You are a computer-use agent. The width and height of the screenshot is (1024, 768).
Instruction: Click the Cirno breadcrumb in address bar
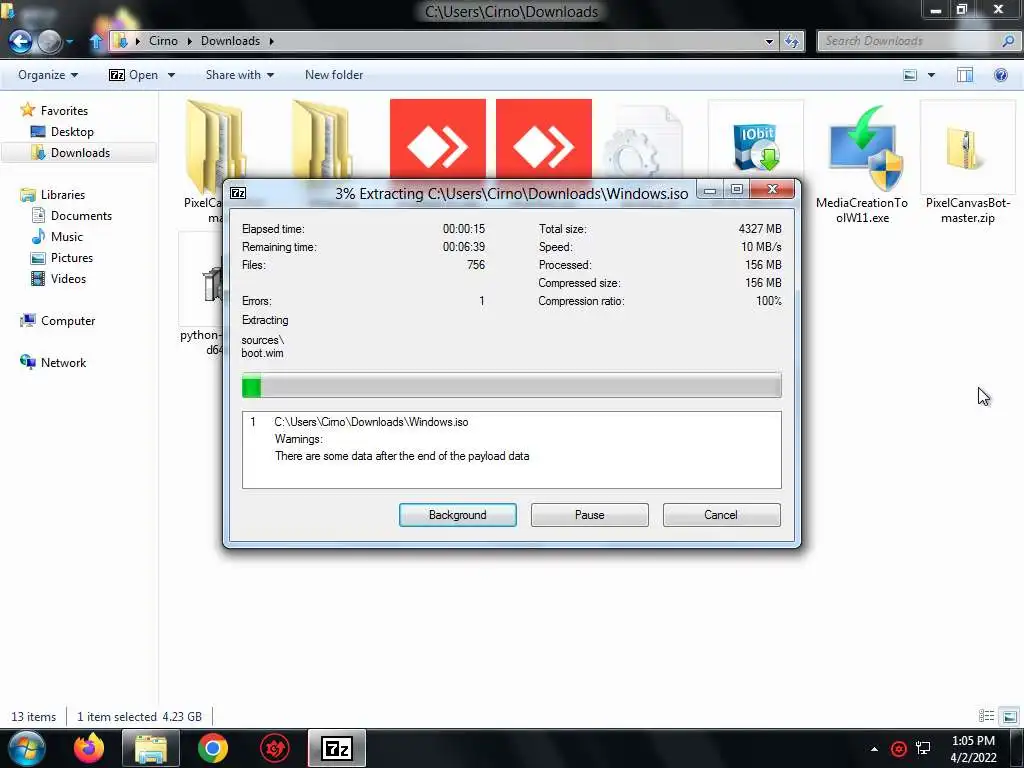pos(163,41)
